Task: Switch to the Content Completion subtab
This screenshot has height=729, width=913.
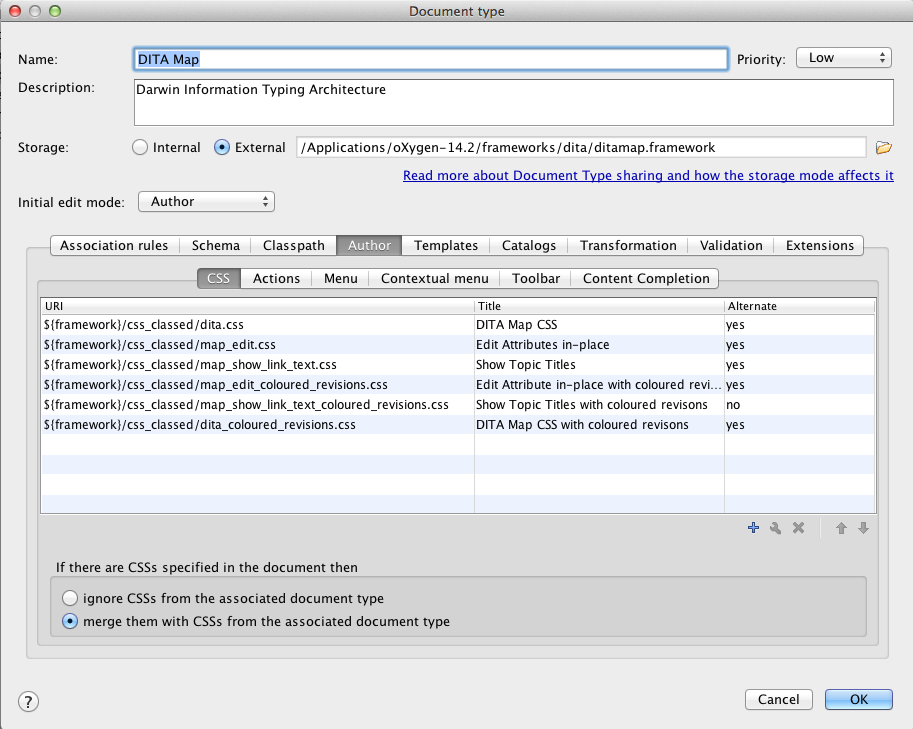Action: click(x=646, y=279)
